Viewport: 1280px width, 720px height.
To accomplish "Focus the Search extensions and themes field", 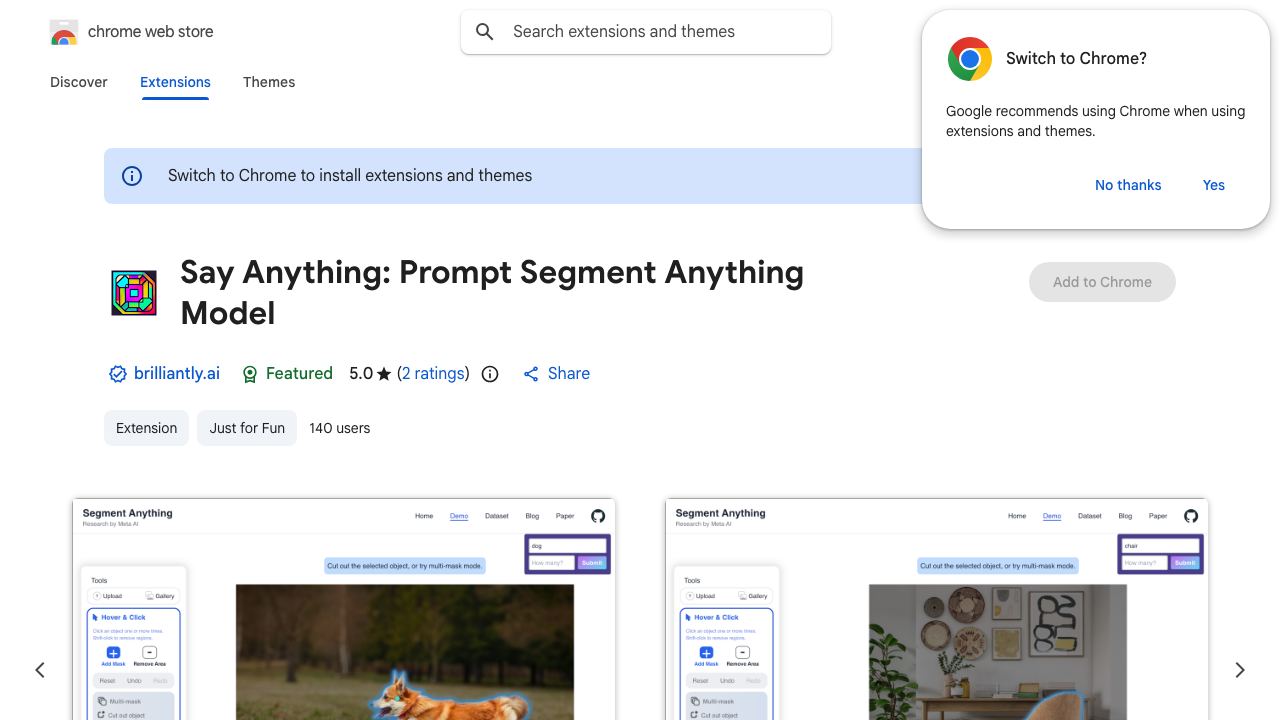I will pos(646,32).
